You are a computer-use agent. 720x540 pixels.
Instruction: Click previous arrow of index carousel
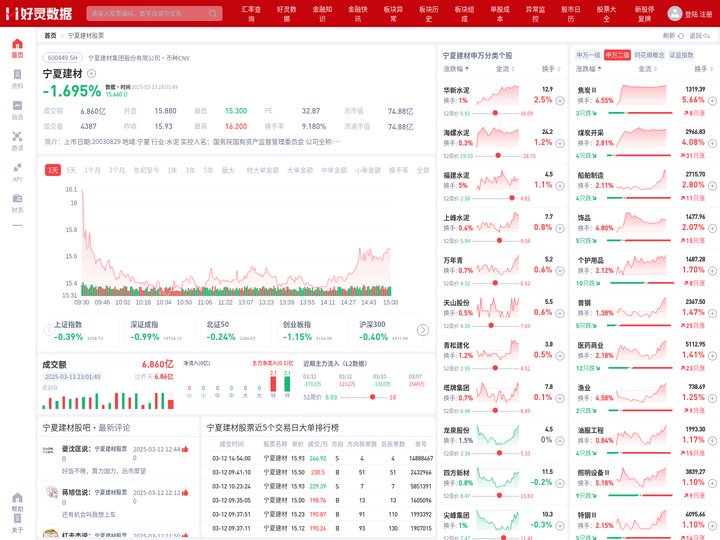click(49, 330)
